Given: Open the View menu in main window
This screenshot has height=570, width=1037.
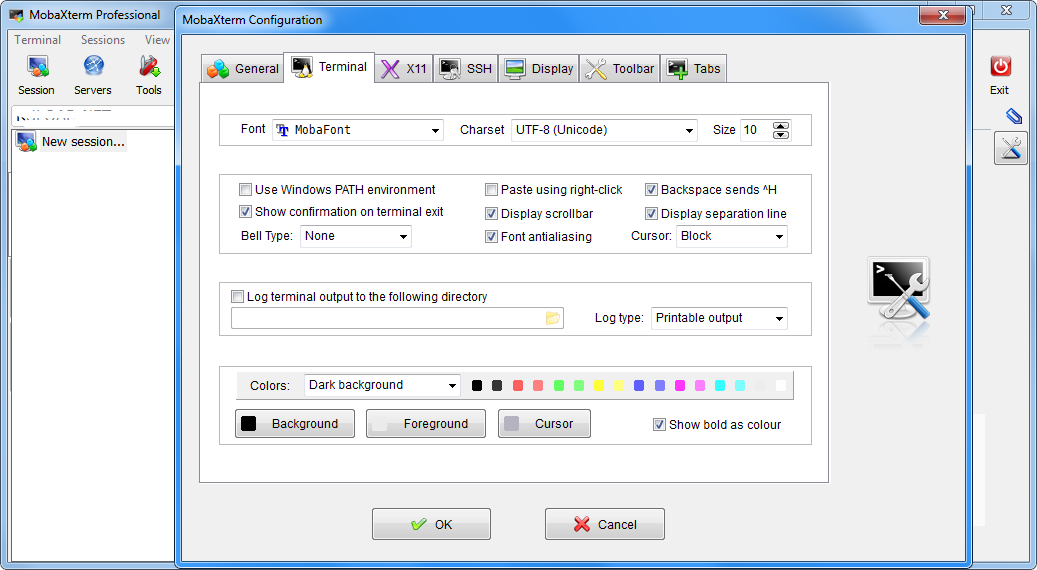Looking at the screenshot, I should click(x=157, y=40).
